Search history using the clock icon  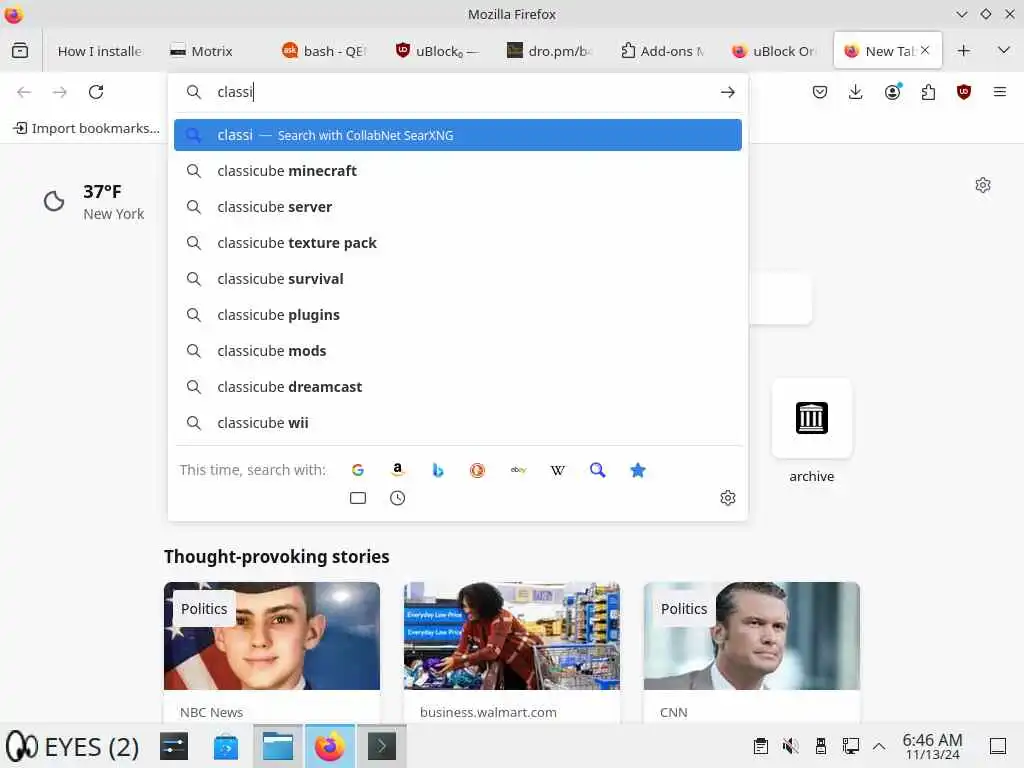pos(398,498)
